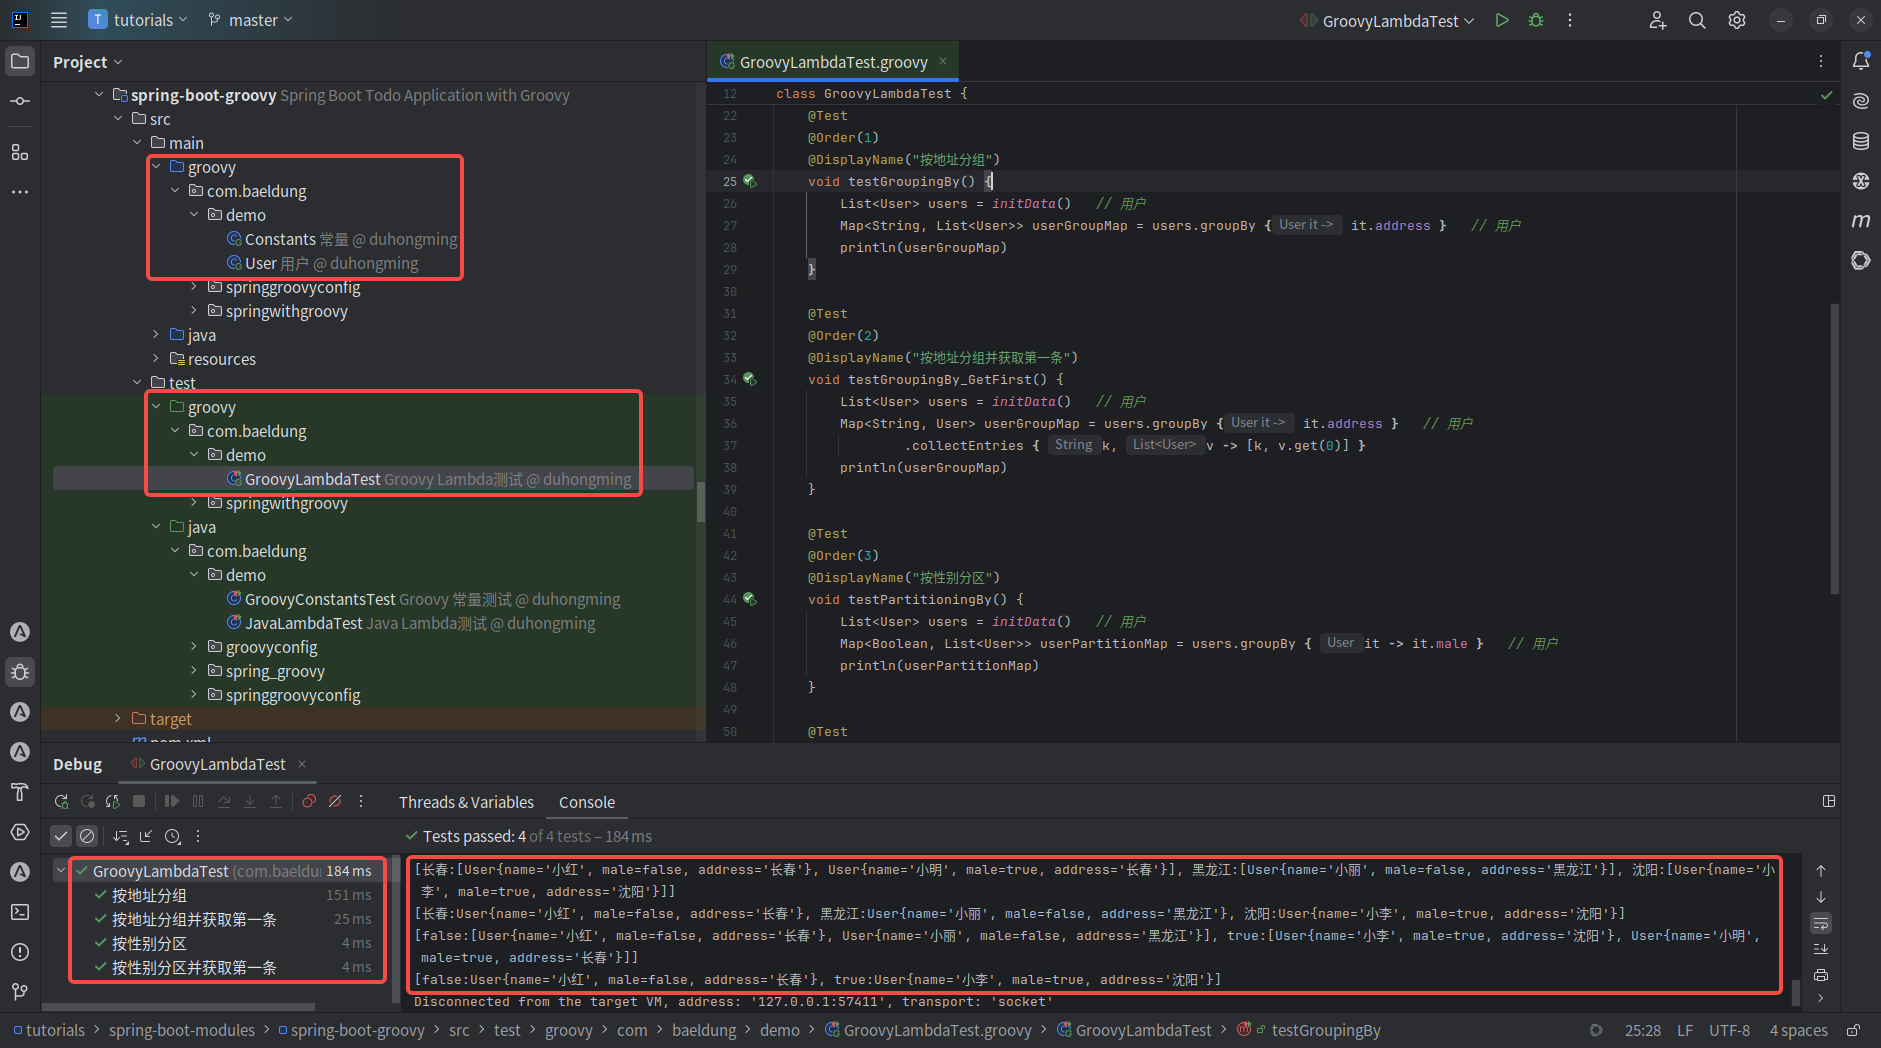Select 按地址分组 test result

pyautogui.click(x=149, y=895)
